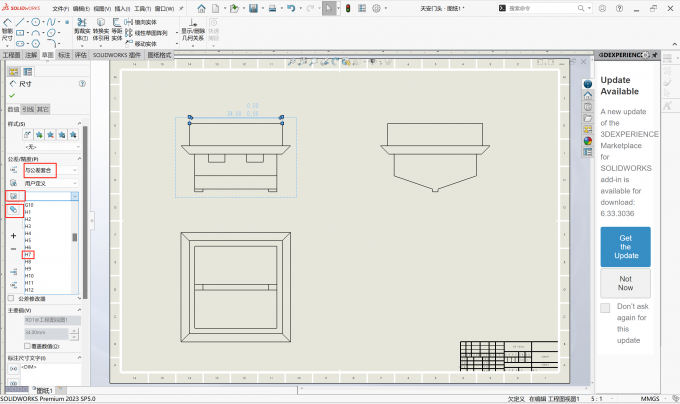The width and height of the screenshot is (680, 404).
Task: Select the Spline sketch tool
Action: click(51, 22)
